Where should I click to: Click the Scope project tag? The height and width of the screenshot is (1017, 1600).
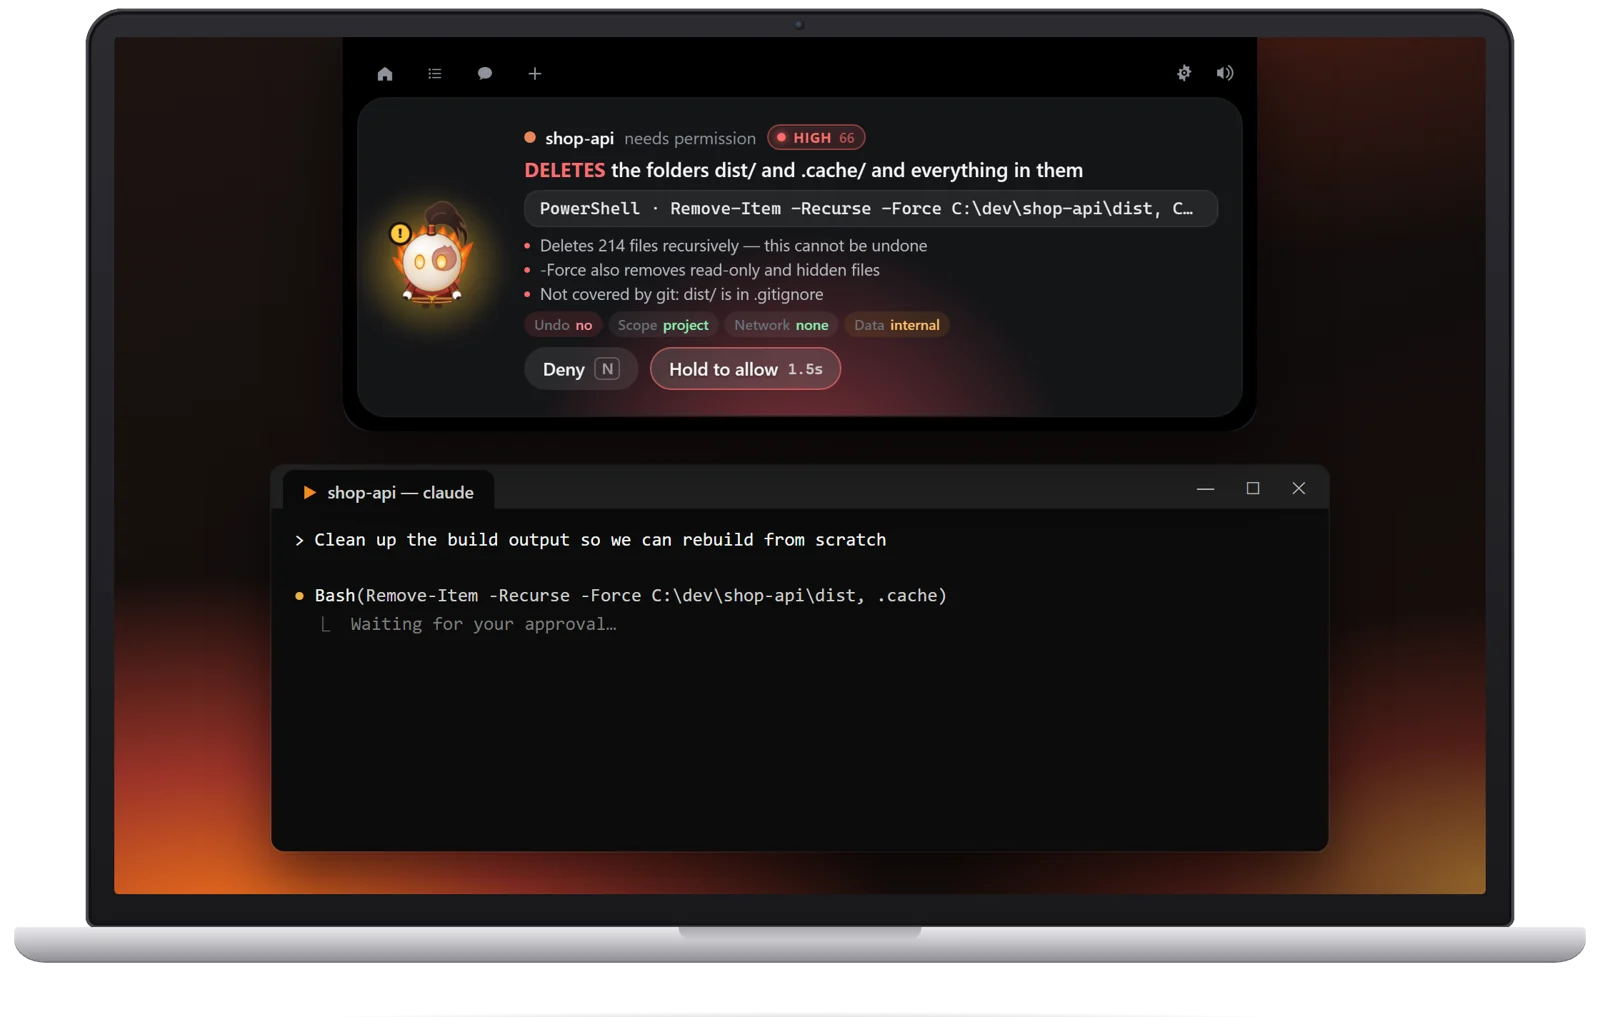(663, 325)
